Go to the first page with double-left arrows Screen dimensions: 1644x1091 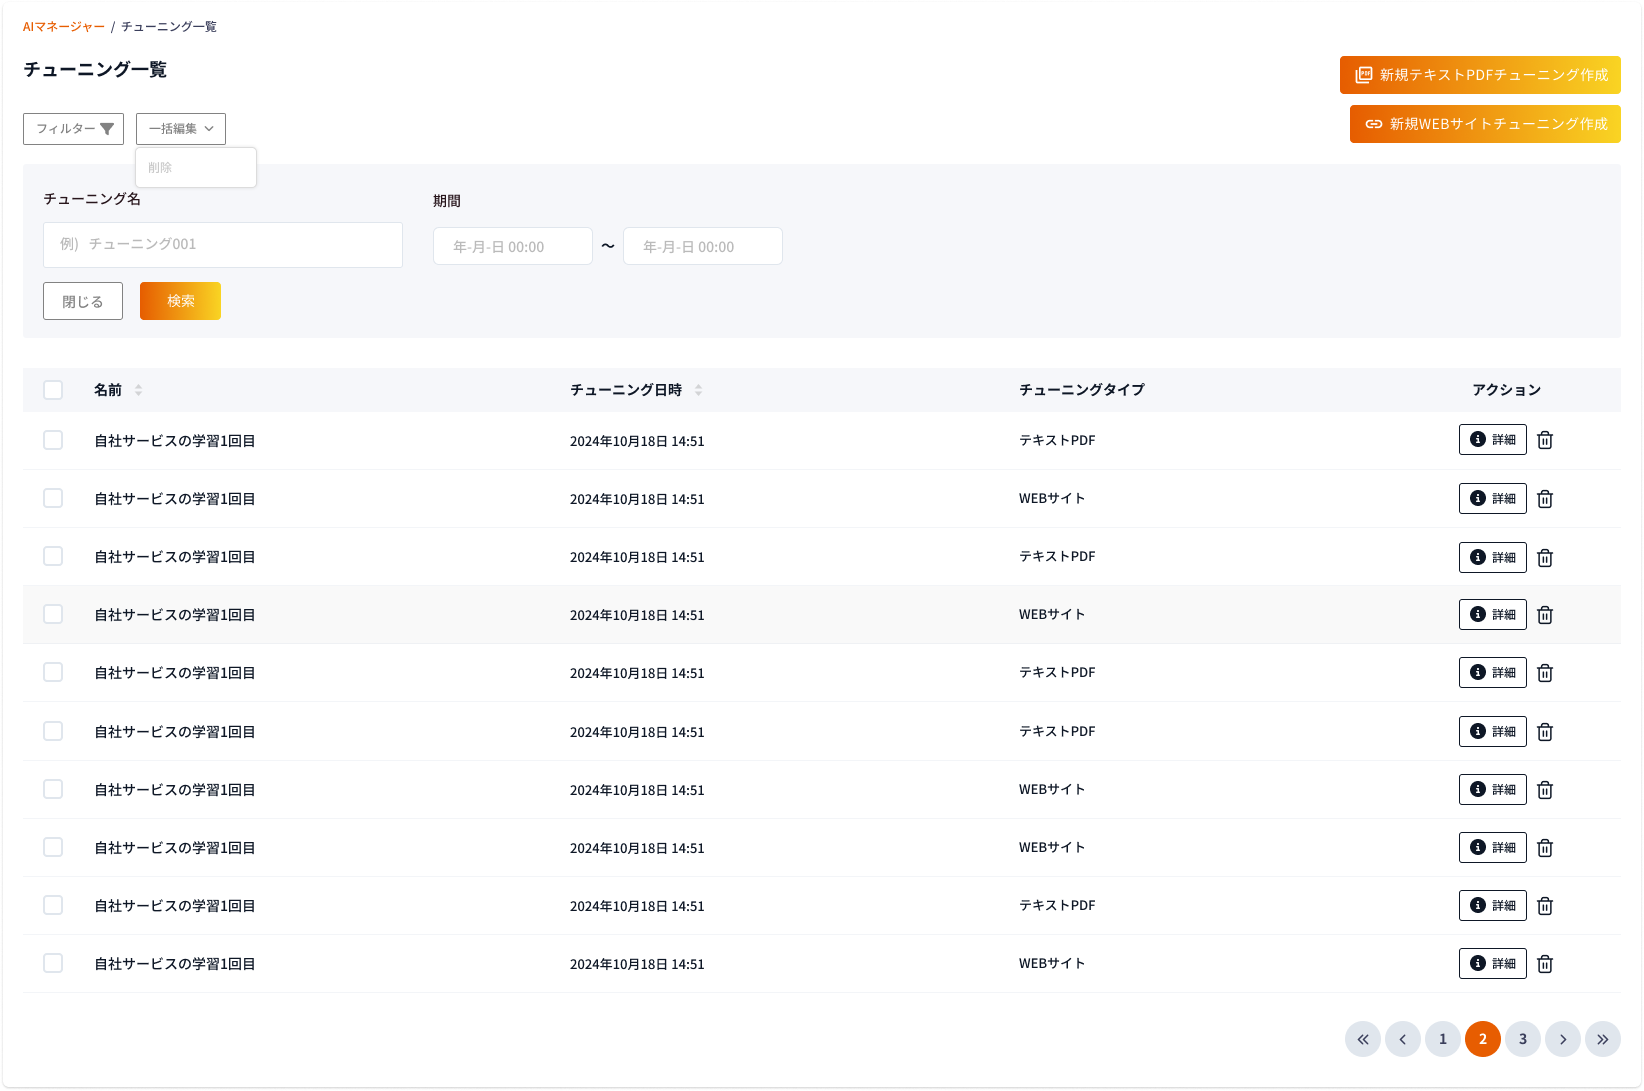tap(1362, 1039)
